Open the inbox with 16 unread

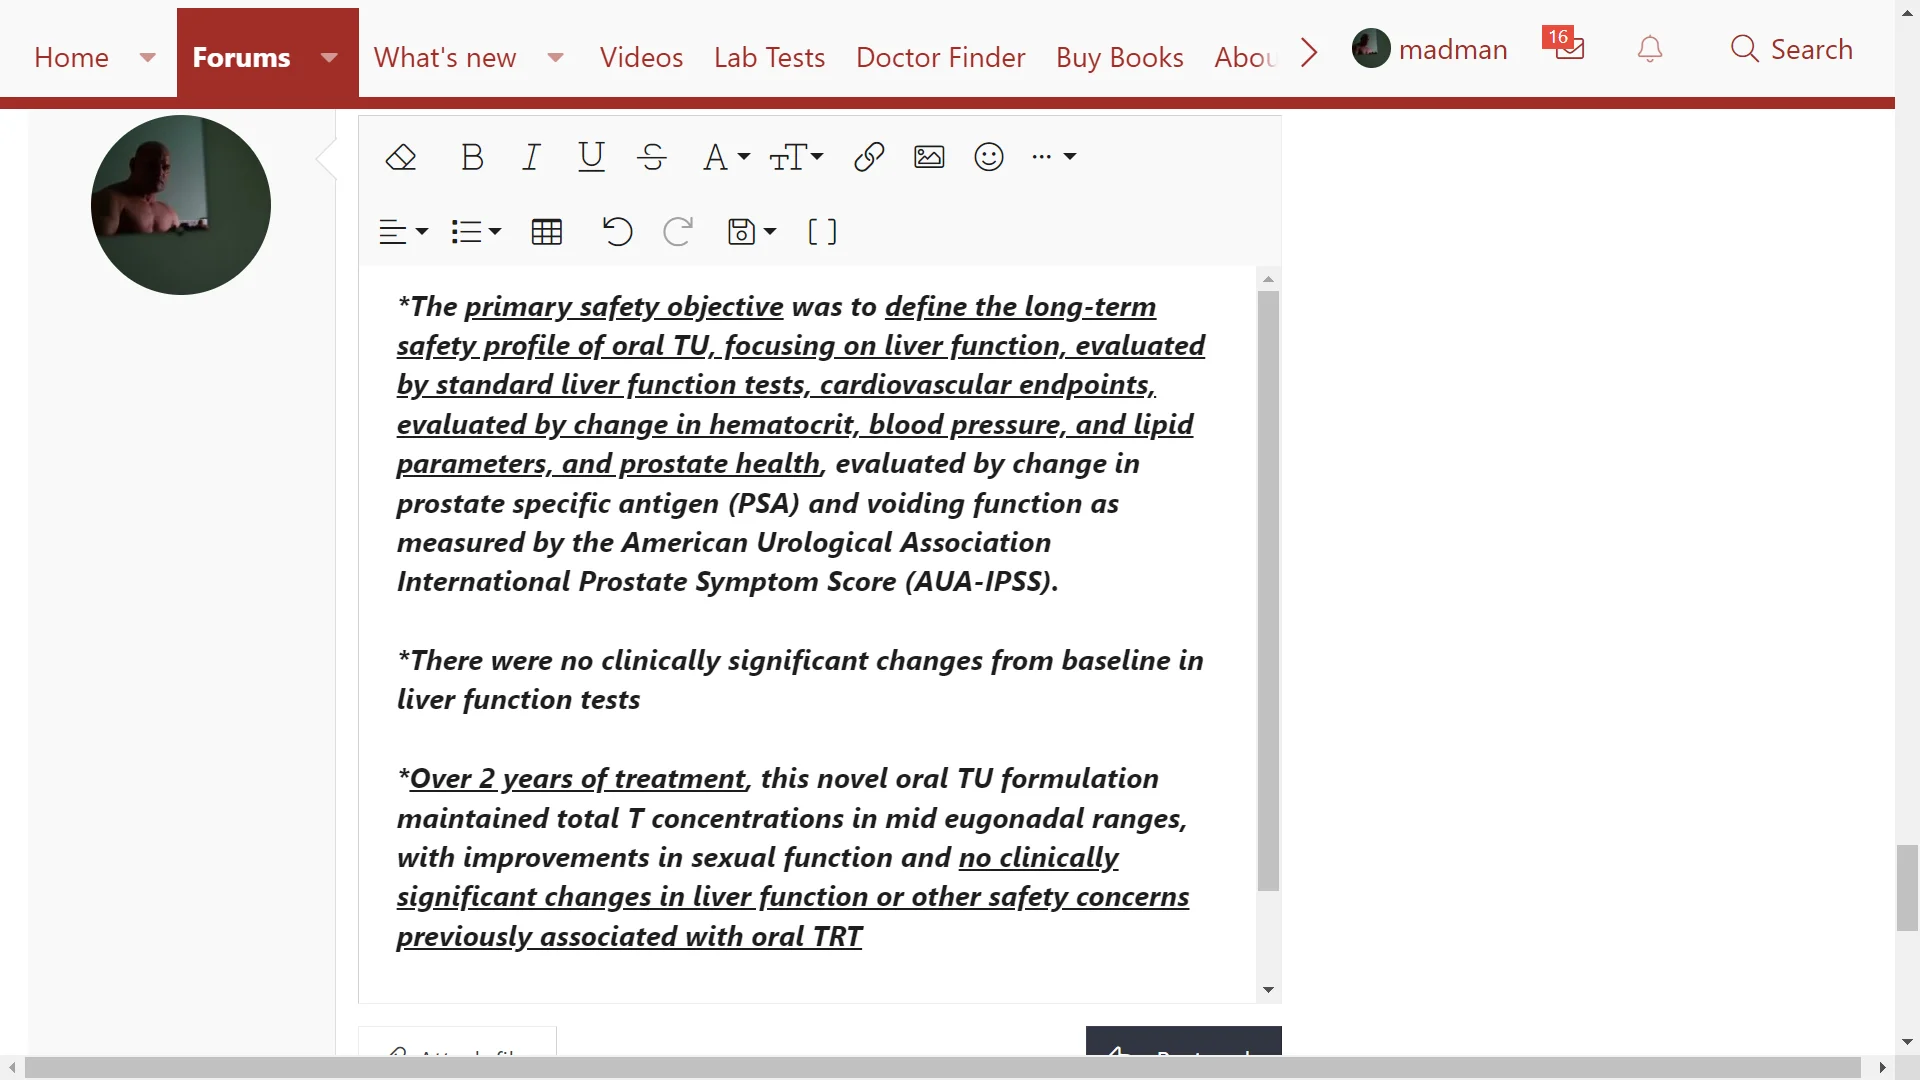pos(1565,45)
